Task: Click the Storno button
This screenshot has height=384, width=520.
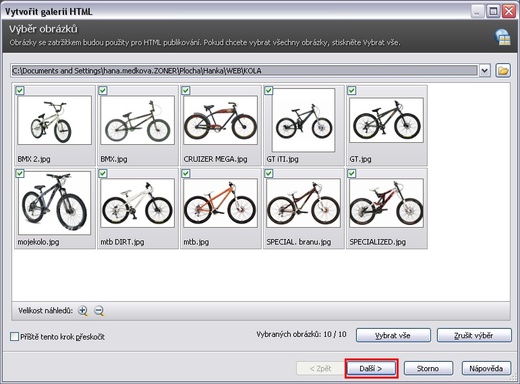Action: (x=428, y=368)
